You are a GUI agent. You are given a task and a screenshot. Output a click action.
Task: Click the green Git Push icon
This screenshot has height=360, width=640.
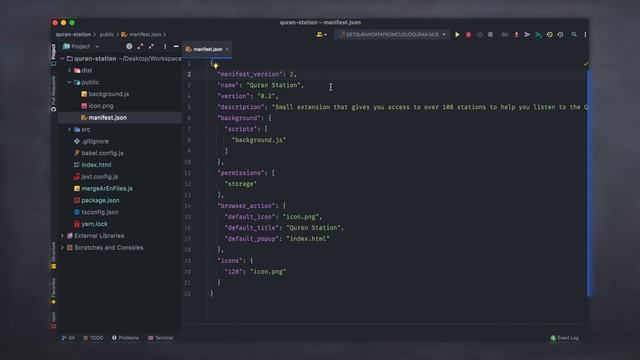click(538, 35)
